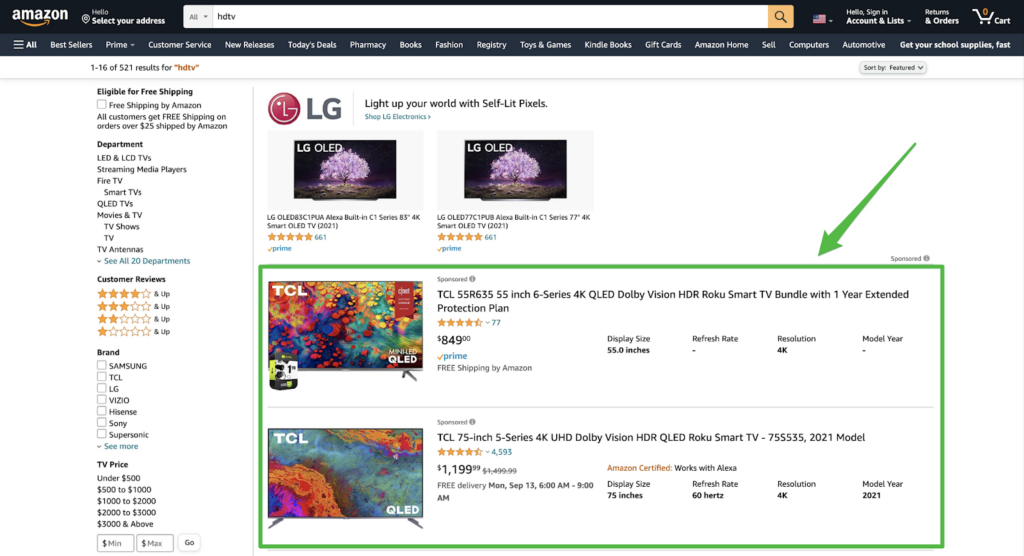The width and height of the screenshot is (1024, 556).
Task: Select Streaming Media Players department
Action: [x=142, y=169]
